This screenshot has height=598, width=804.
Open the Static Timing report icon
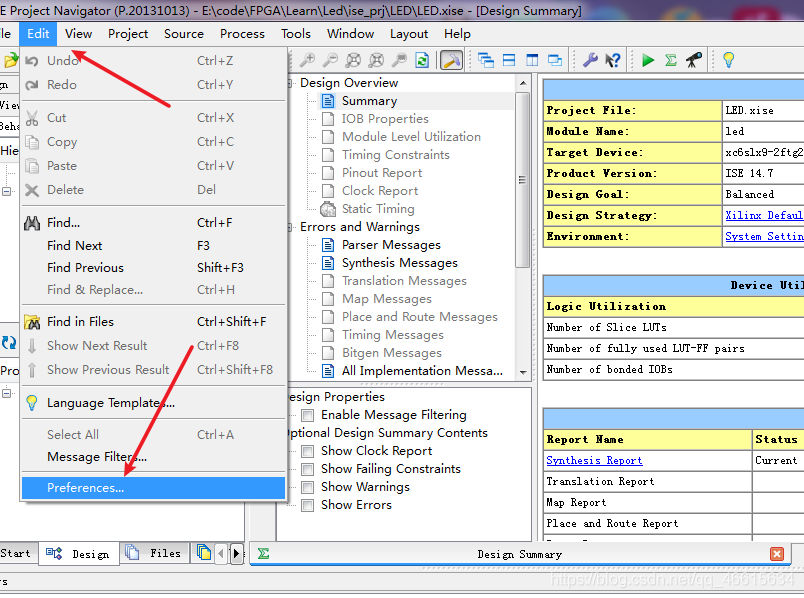(x=328, y=209)
